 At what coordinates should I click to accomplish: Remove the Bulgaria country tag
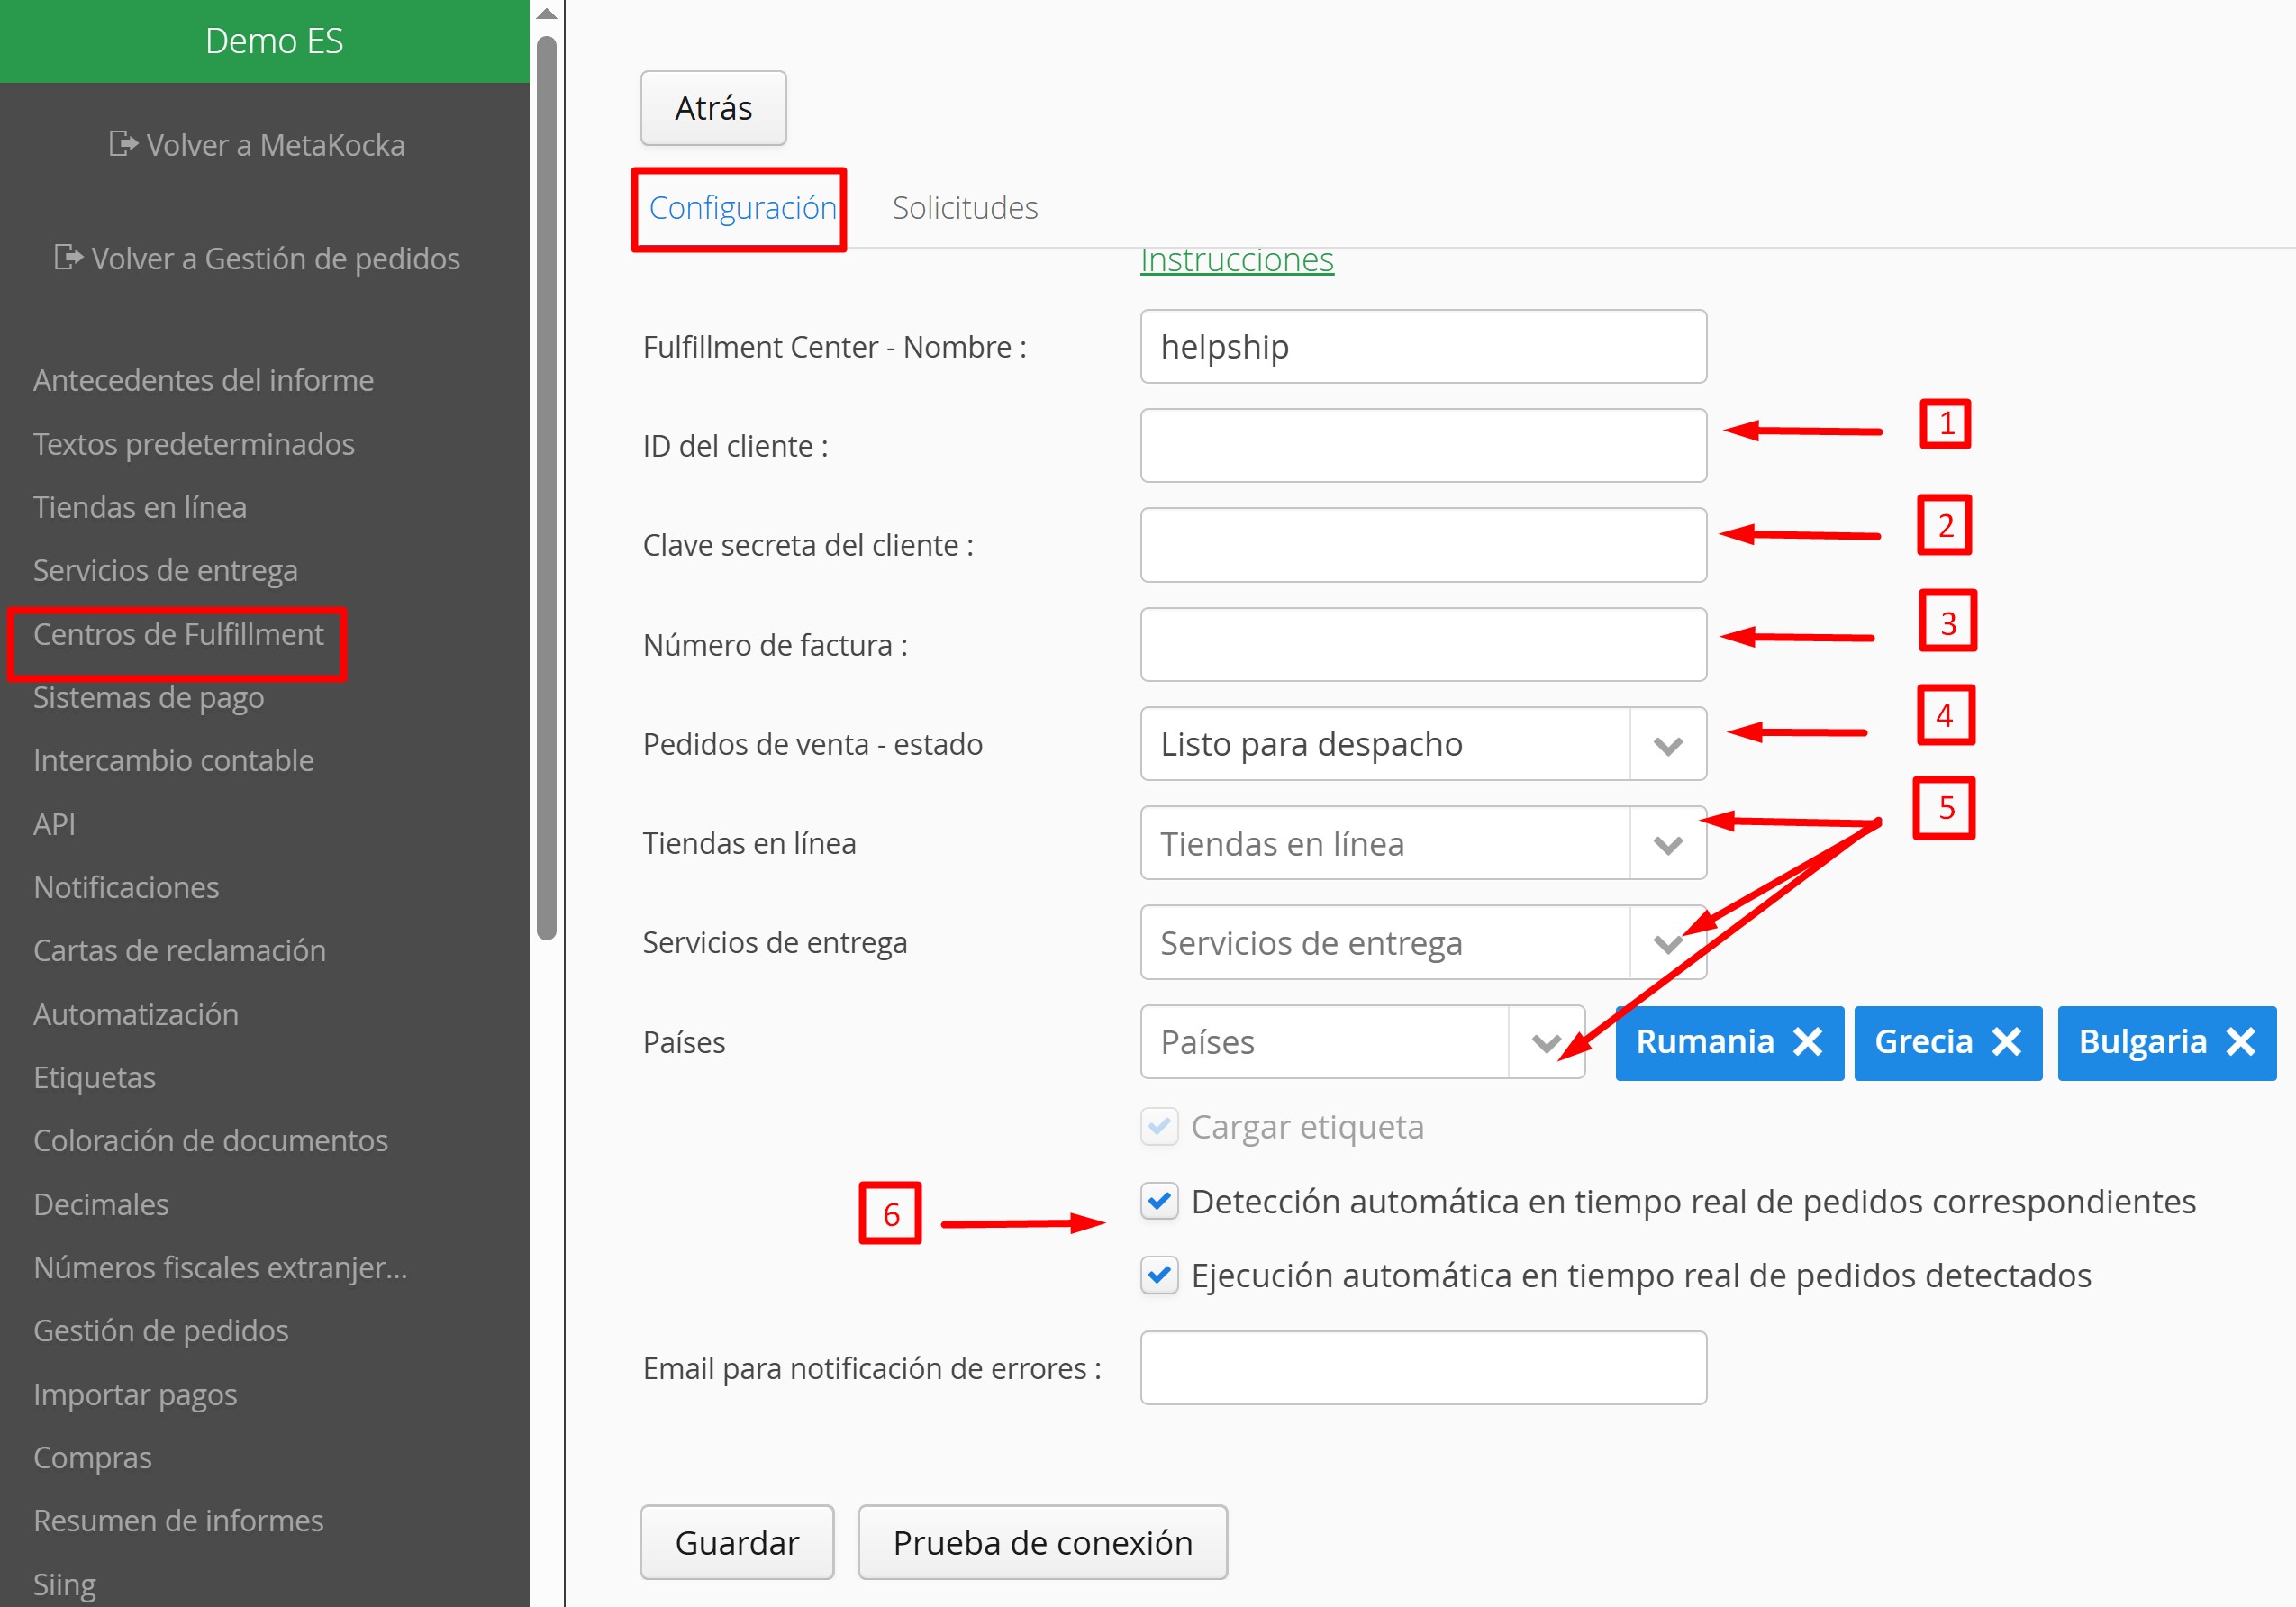click(2241, 1042)
